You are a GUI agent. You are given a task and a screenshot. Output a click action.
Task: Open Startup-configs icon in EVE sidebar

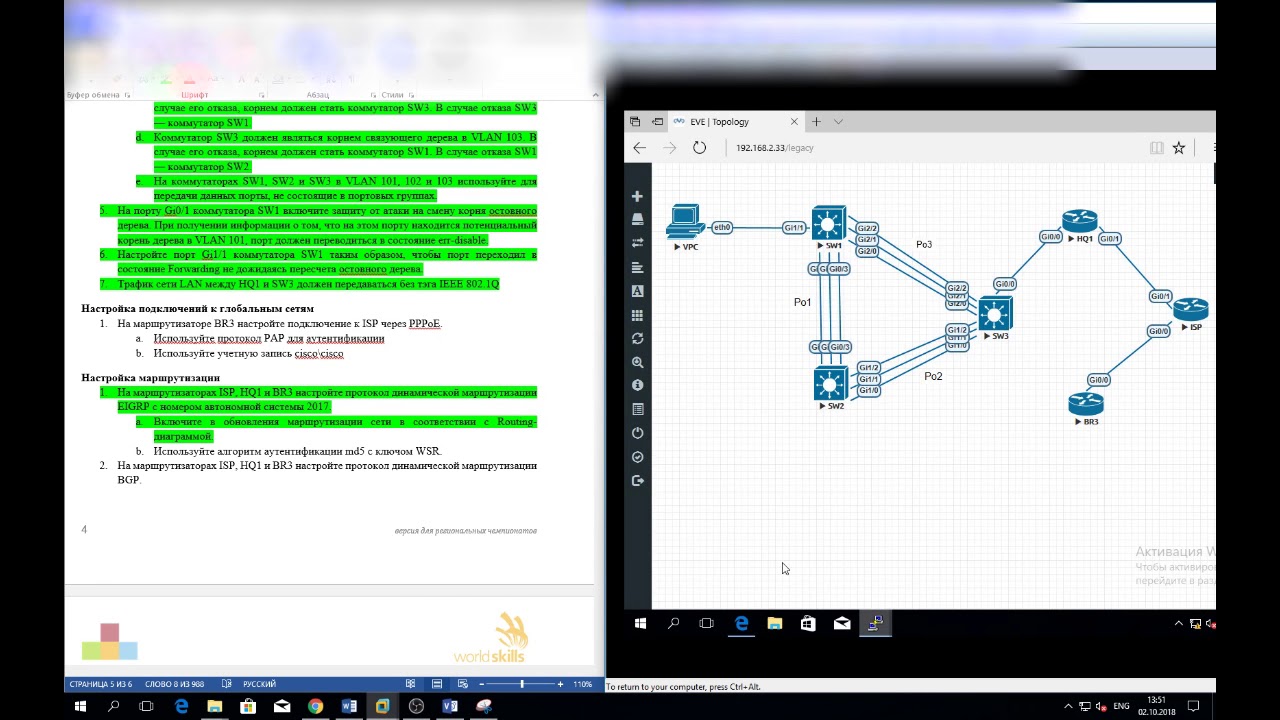click(638, 267)
